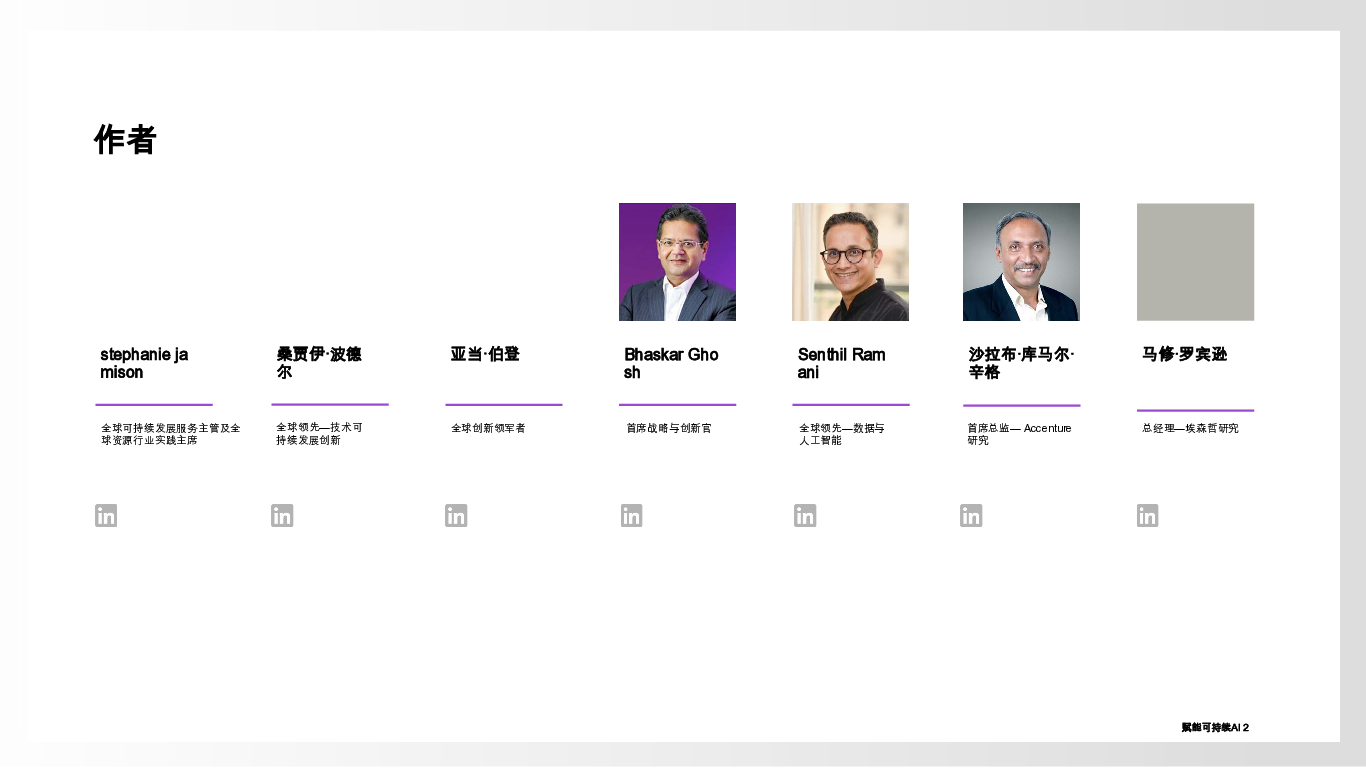Open LinkedIn icon under Senthil Ramani
This screenshot has height=768, width=1366.
805,516
